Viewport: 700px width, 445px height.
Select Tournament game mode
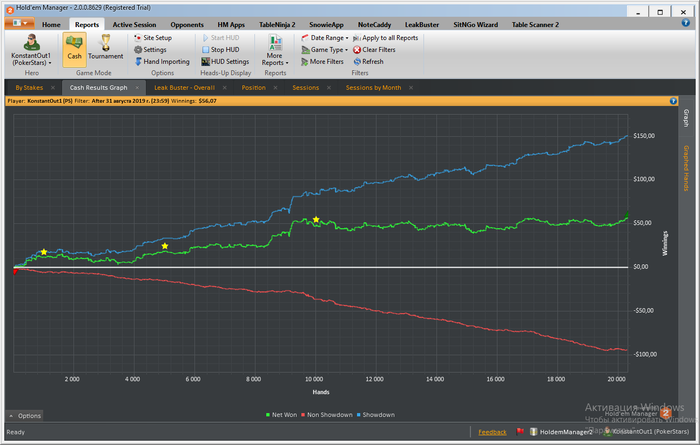pos(105,47)
